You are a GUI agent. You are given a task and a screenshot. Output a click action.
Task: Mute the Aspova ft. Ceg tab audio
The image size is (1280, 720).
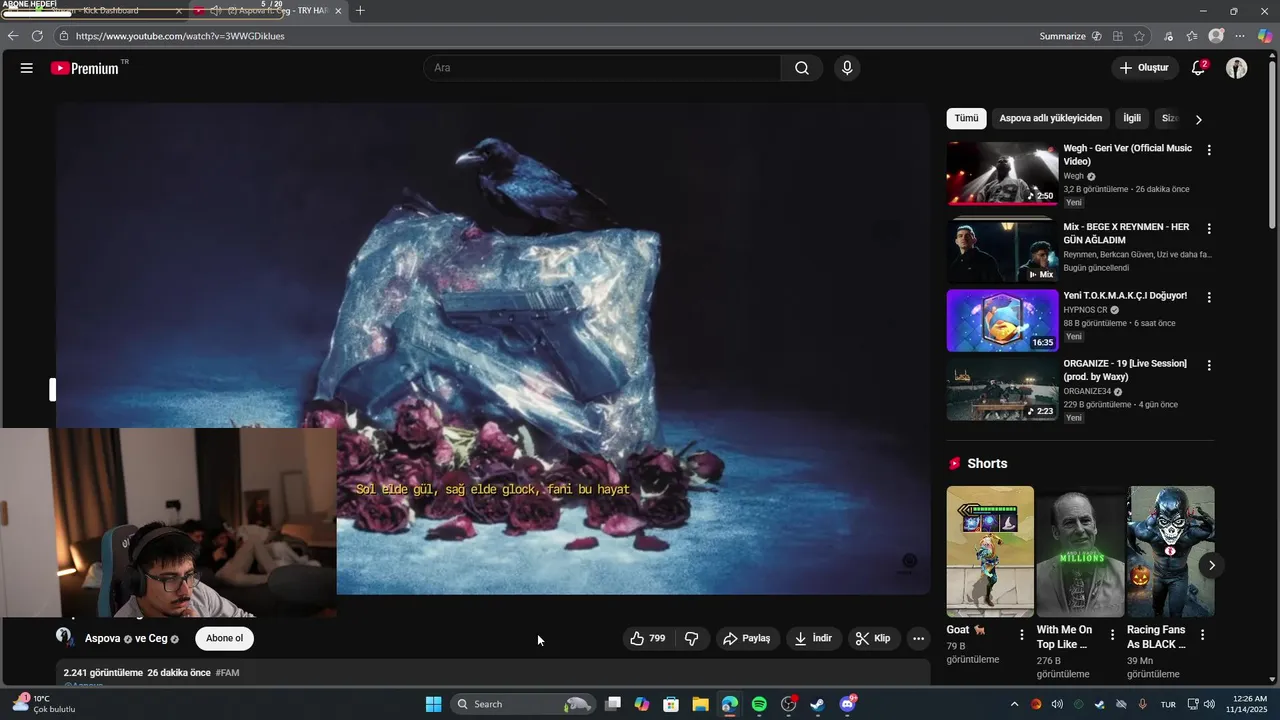(x=215, y=11)
